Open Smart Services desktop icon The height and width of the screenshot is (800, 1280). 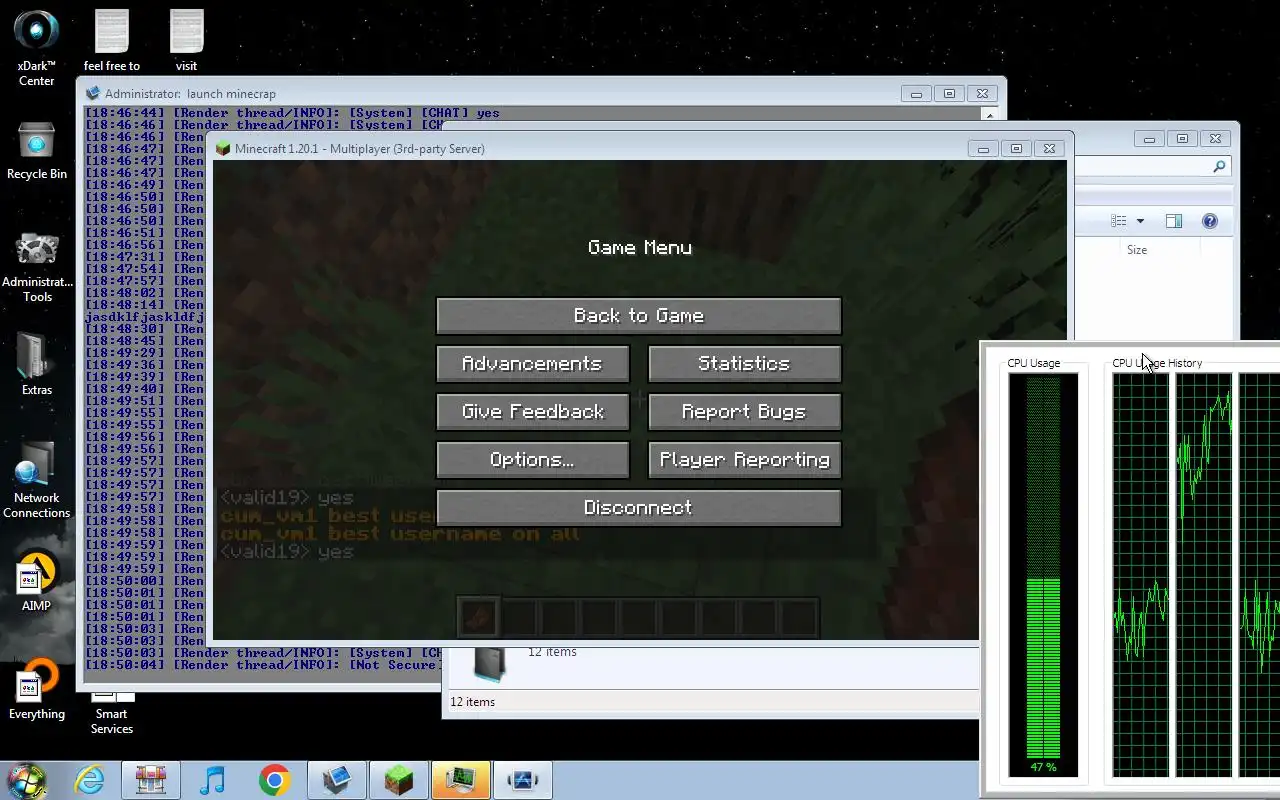pyautogui.click(x=112, y=712)
